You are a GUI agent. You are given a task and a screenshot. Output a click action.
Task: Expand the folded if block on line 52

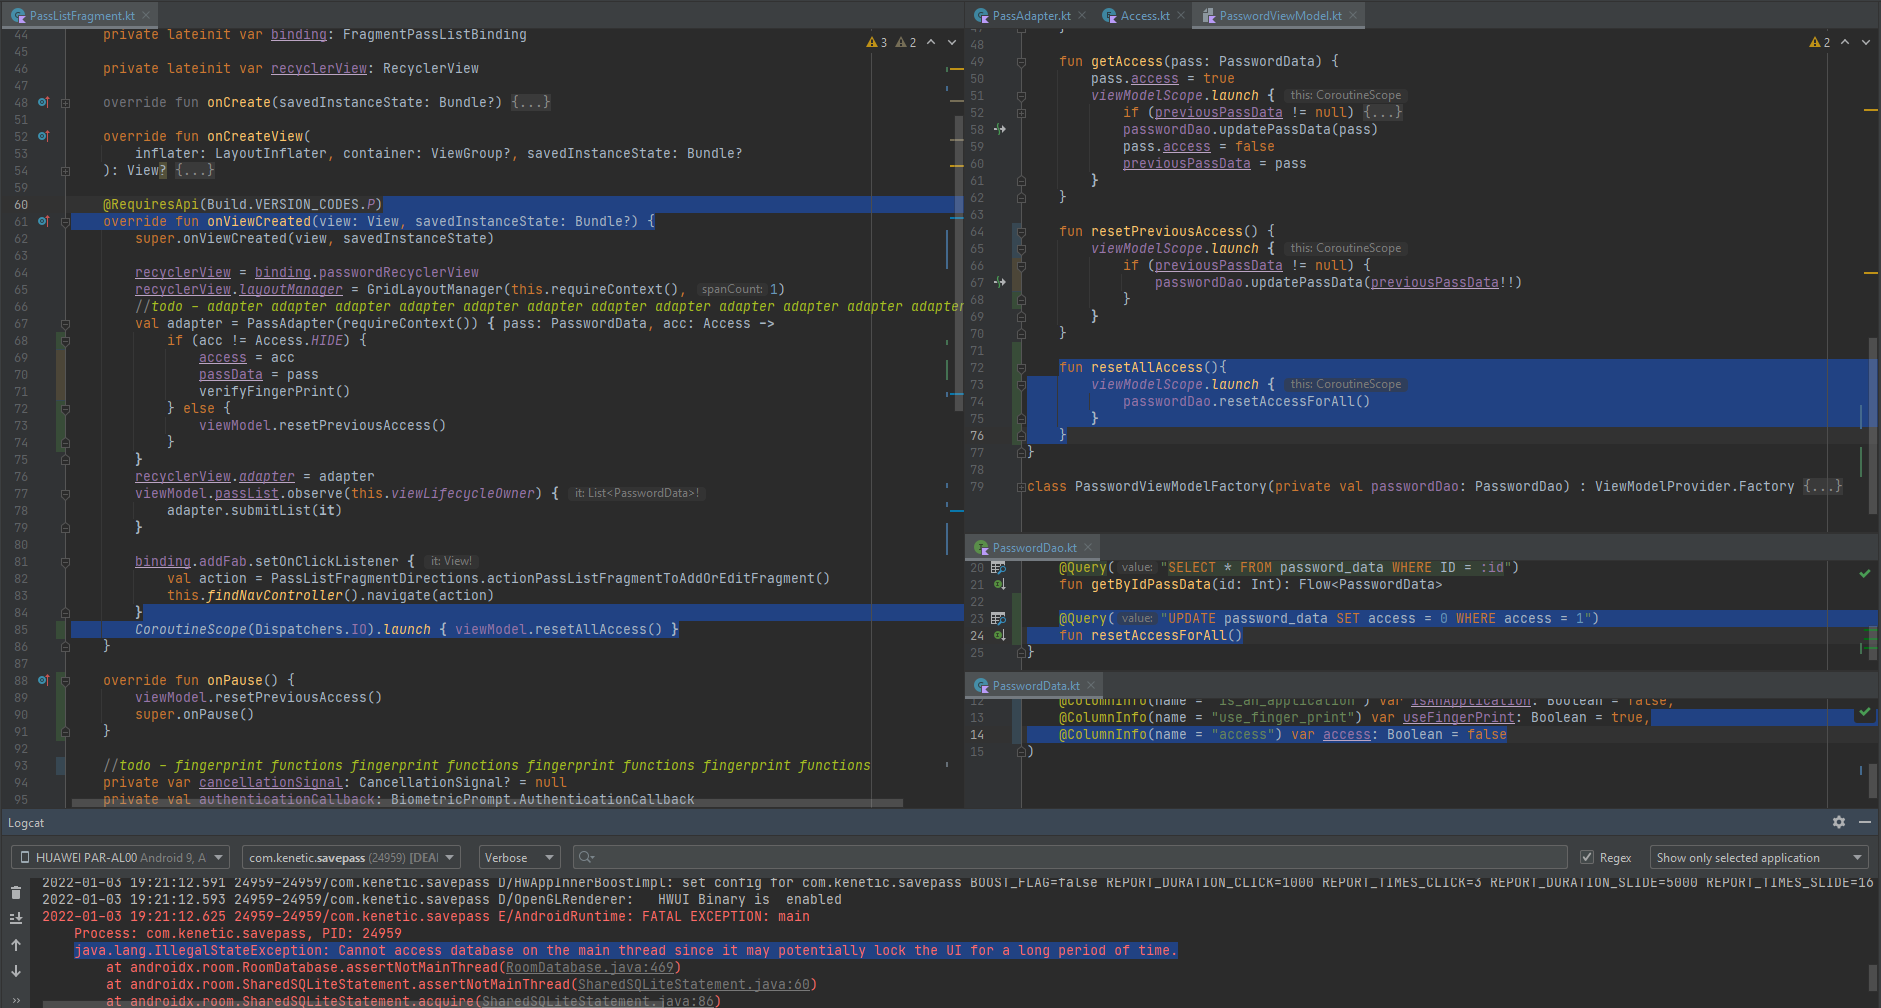(1382, 112)
